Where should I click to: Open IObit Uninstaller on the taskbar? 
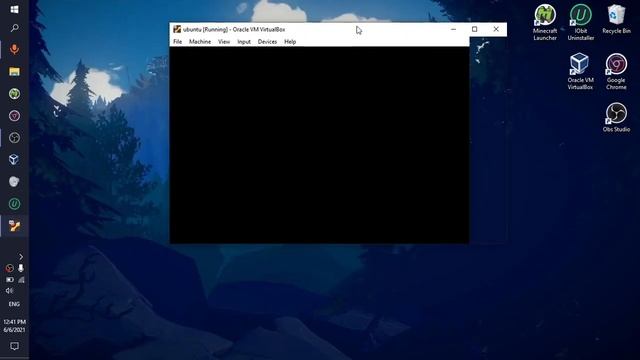(14, 204)
